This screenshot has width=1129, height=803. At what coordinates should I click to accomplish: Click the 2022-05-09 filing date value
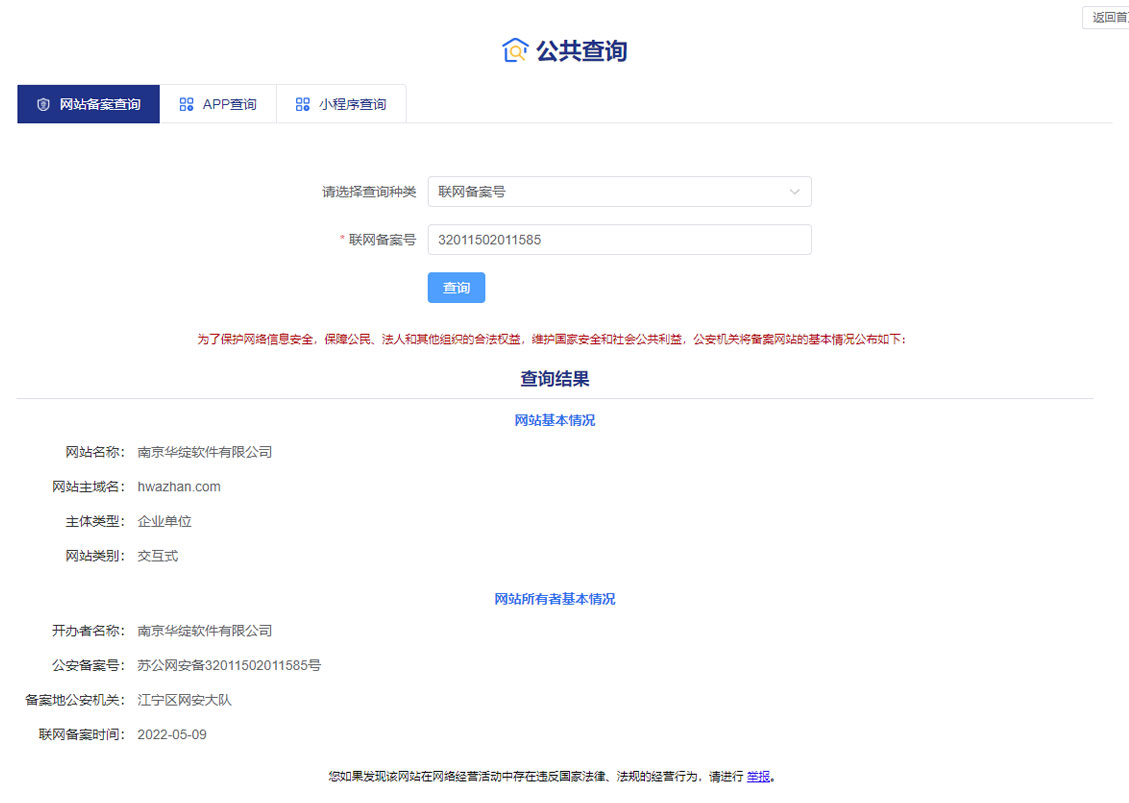tap(172, 735)
